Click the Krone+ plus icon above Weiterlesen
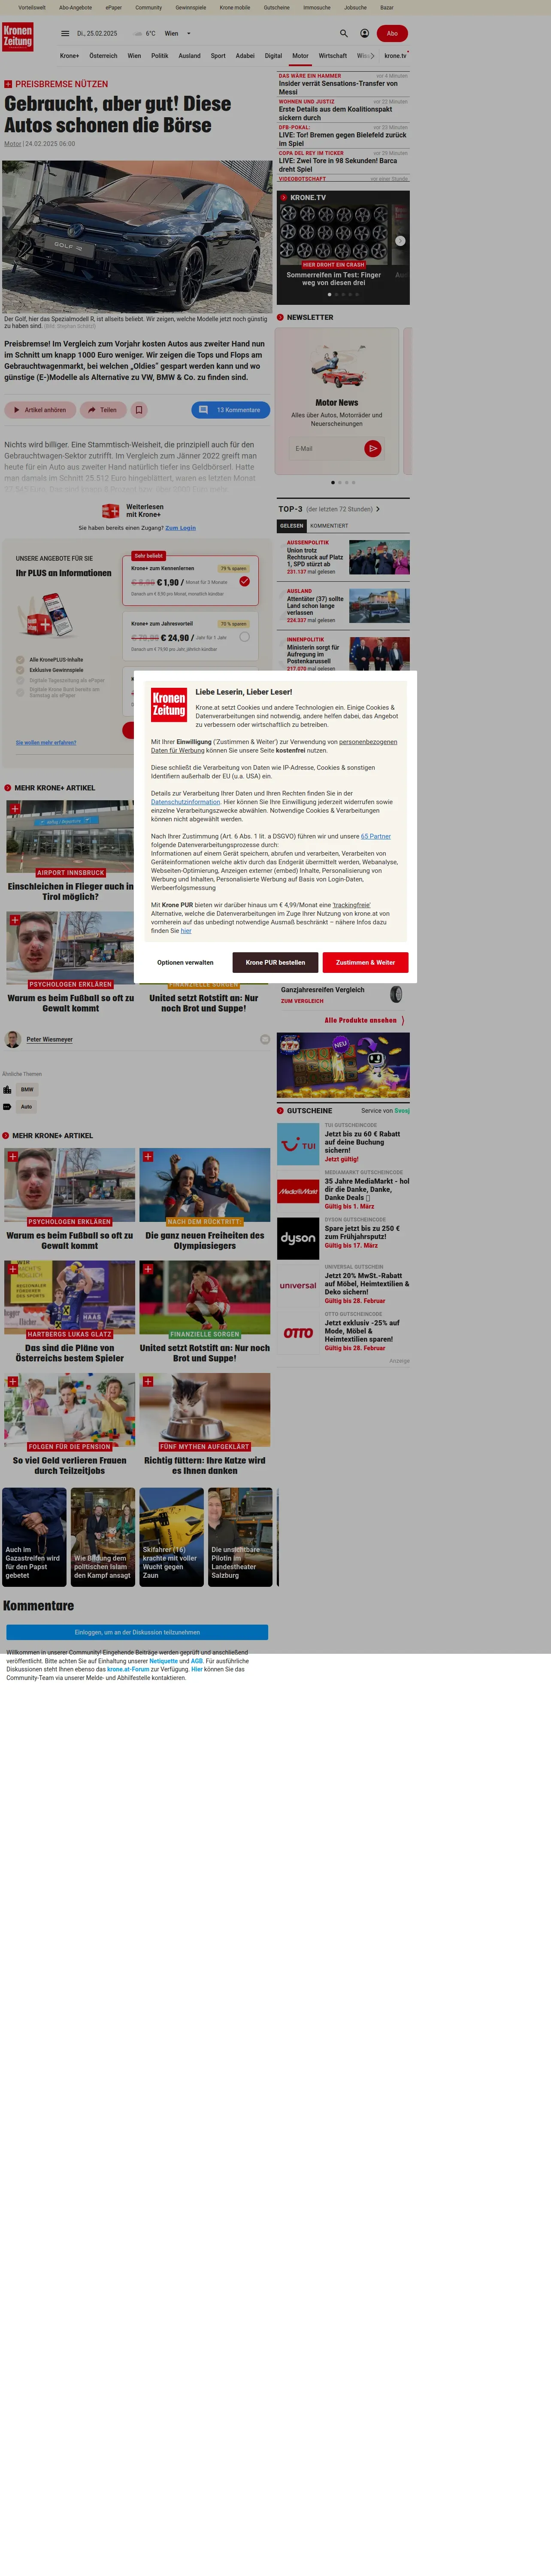The width and height of the screenshot is (551, 2576). click(x=111, y=511)
